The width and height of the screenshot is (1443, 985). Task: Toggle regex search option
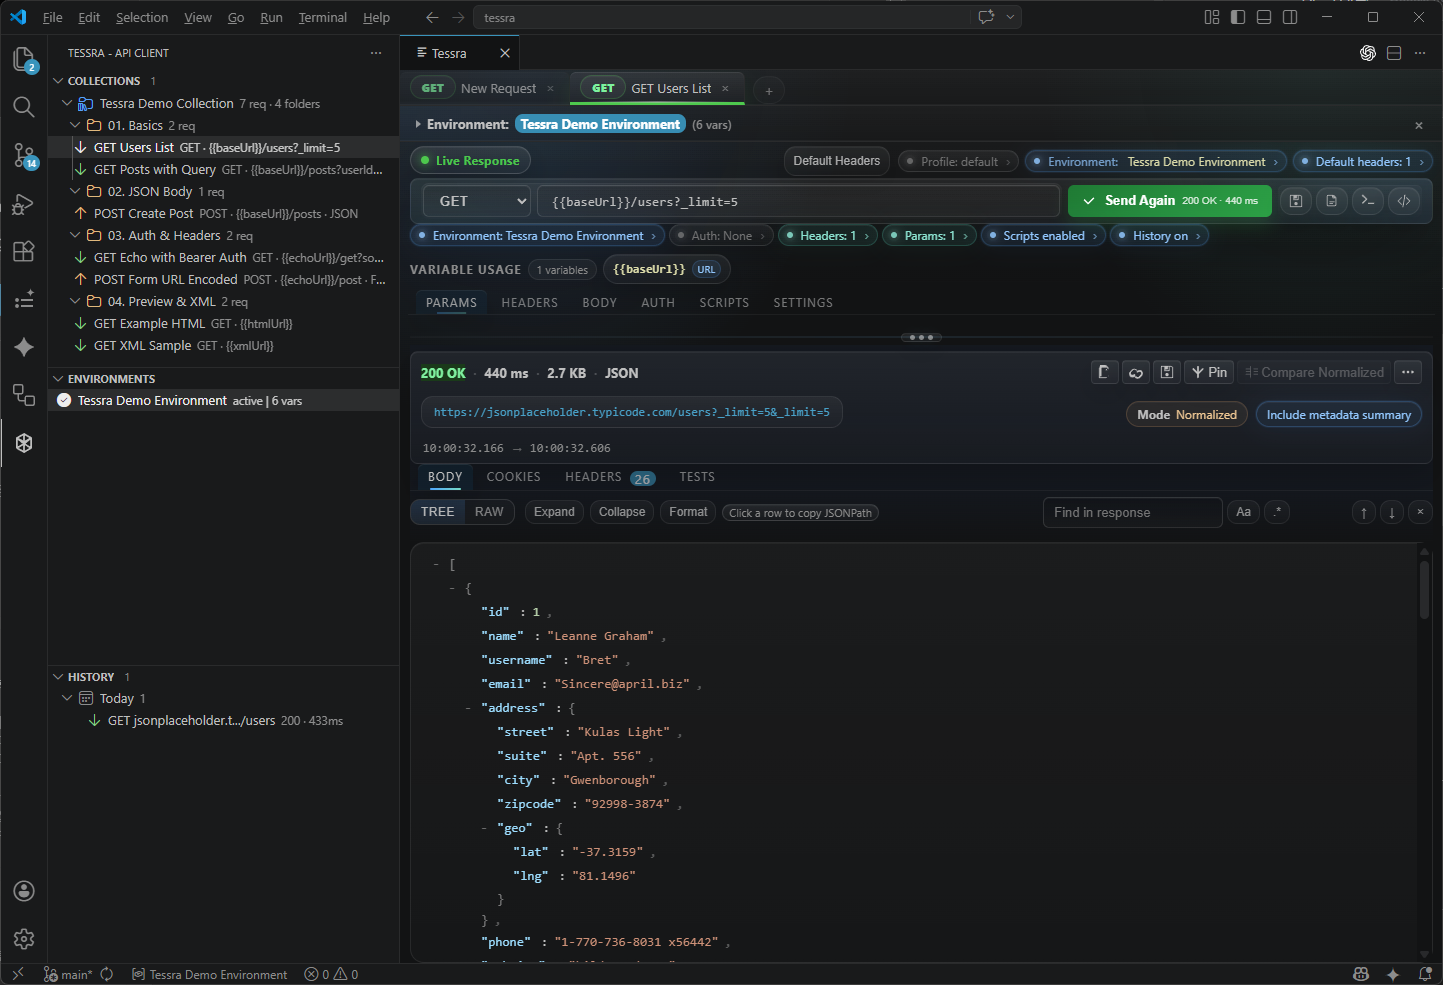click(x=1277, y=512)
